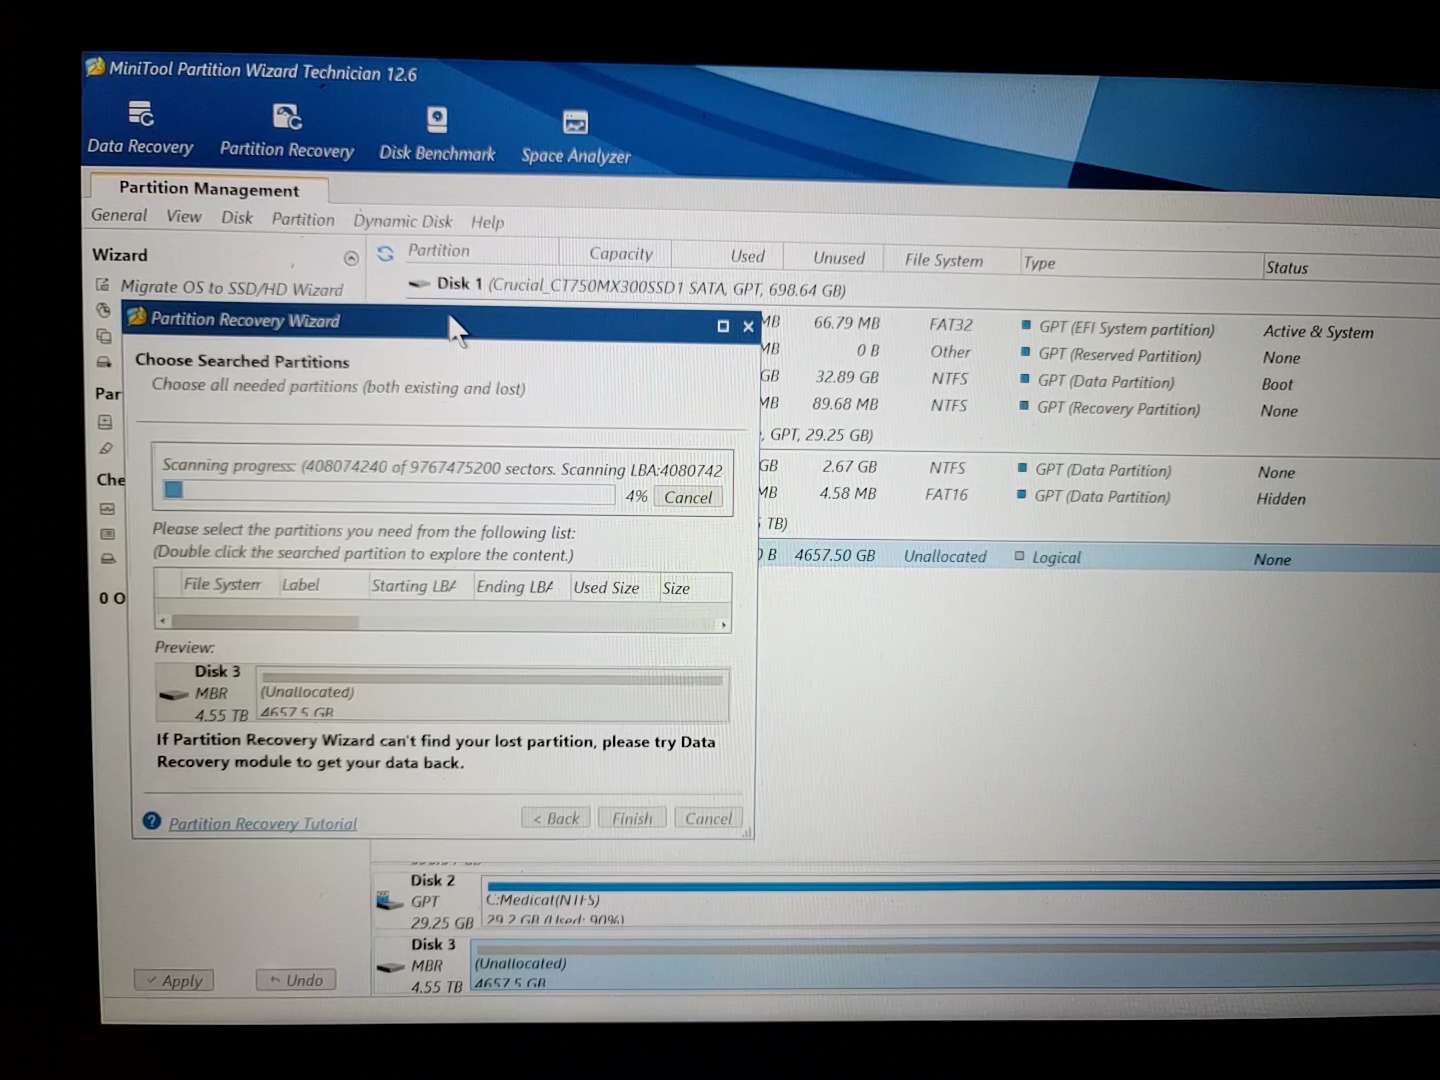
Task: Select the FAT16 Hidden data partition row
Action: point(1098,496)
